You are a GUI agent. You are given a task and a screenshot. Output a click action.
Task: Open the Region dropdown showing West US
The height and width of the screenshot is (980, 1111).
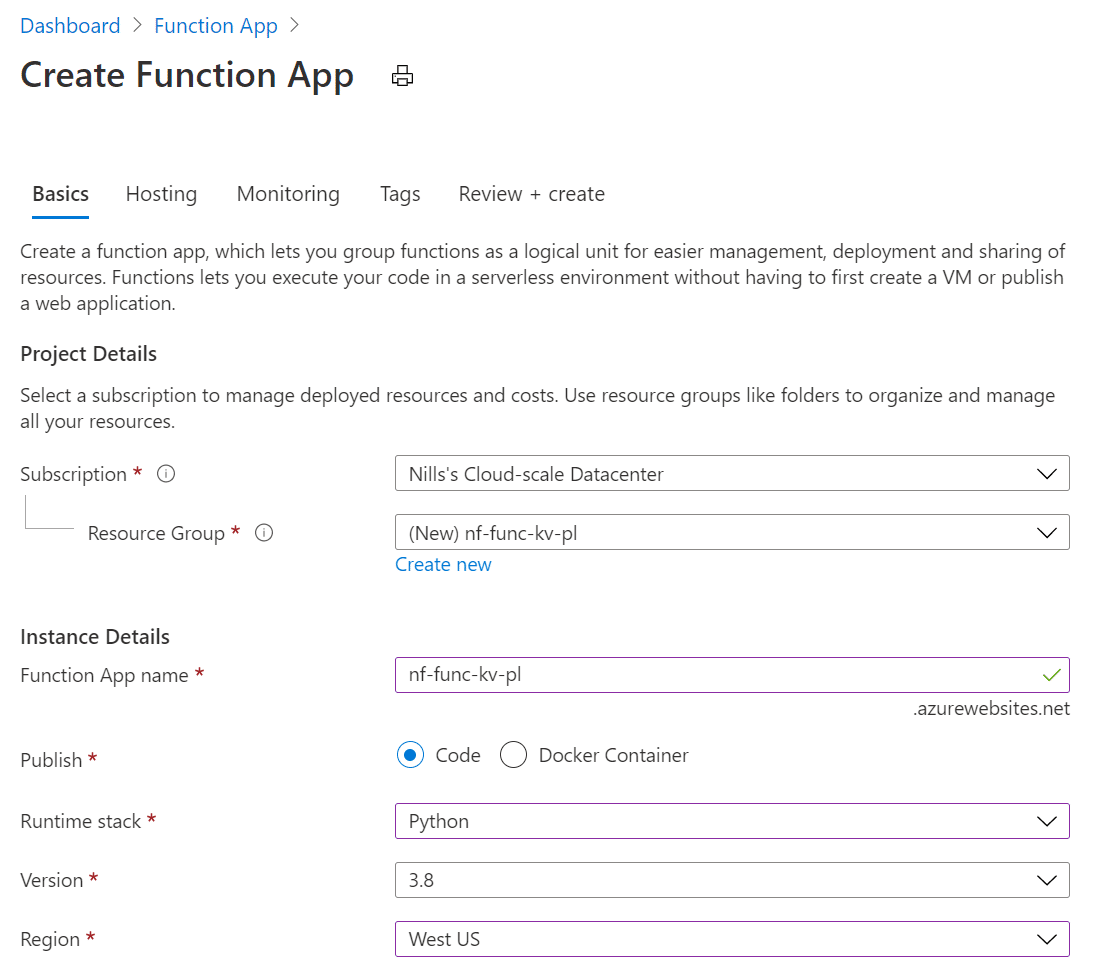pyautogui.click(x=1047, y=939)
